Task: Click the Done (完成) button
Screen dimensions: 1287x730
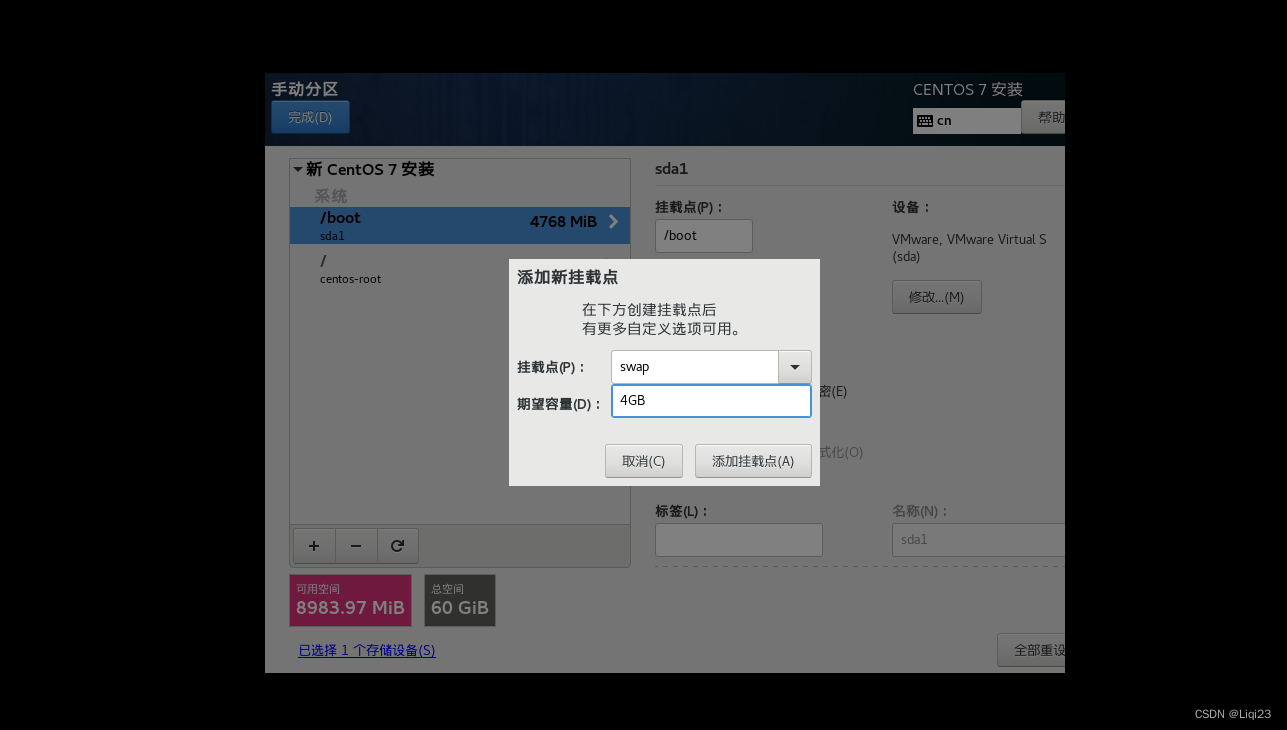Action: [x=310, y=117]
